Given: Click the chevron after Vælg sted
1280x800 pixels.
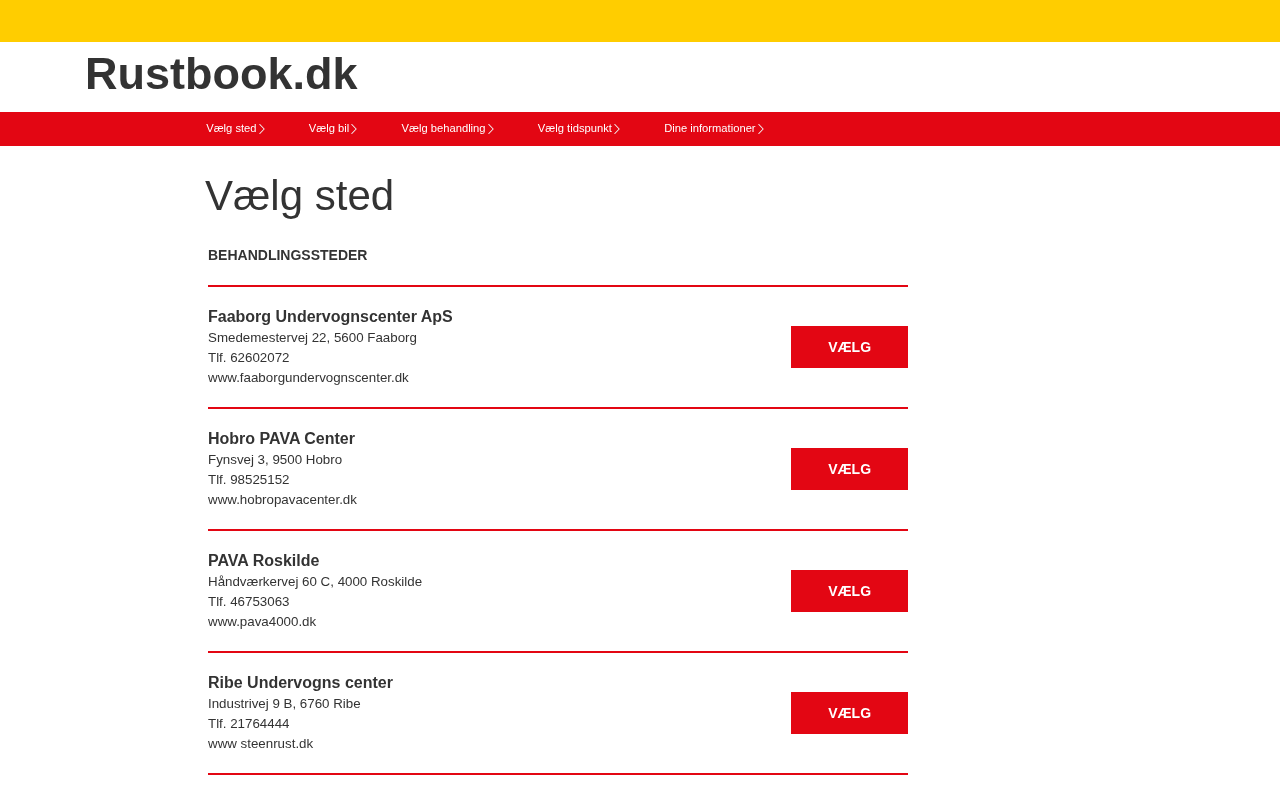Looking at the screenshot, I should pos(262,129).
